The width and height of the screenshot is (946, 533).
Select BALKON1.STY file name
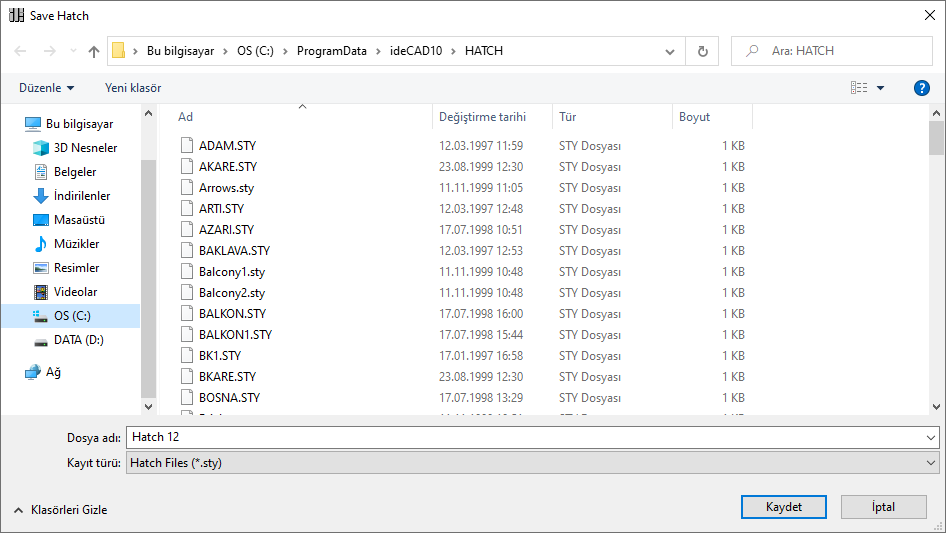(235, 335)
